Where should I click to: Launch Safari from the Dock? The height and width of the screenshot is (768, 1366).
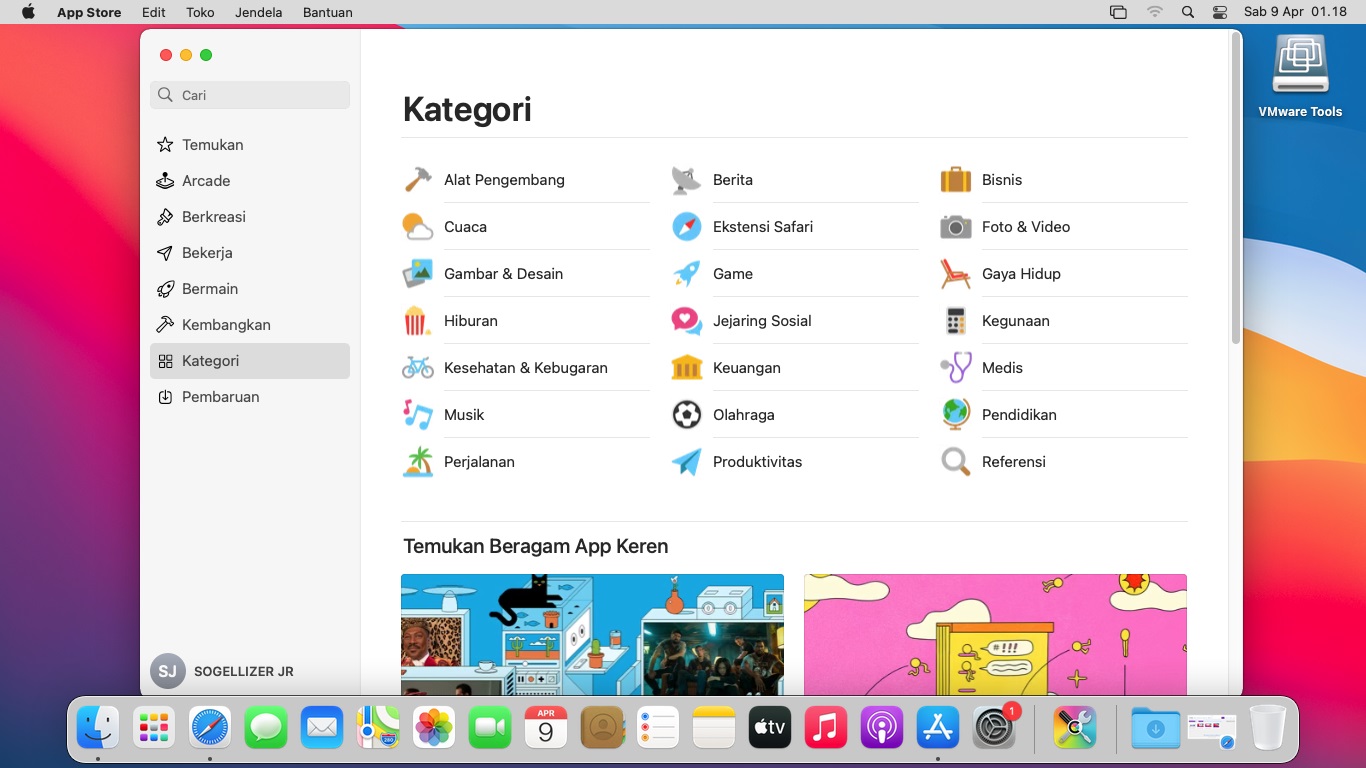210,728
